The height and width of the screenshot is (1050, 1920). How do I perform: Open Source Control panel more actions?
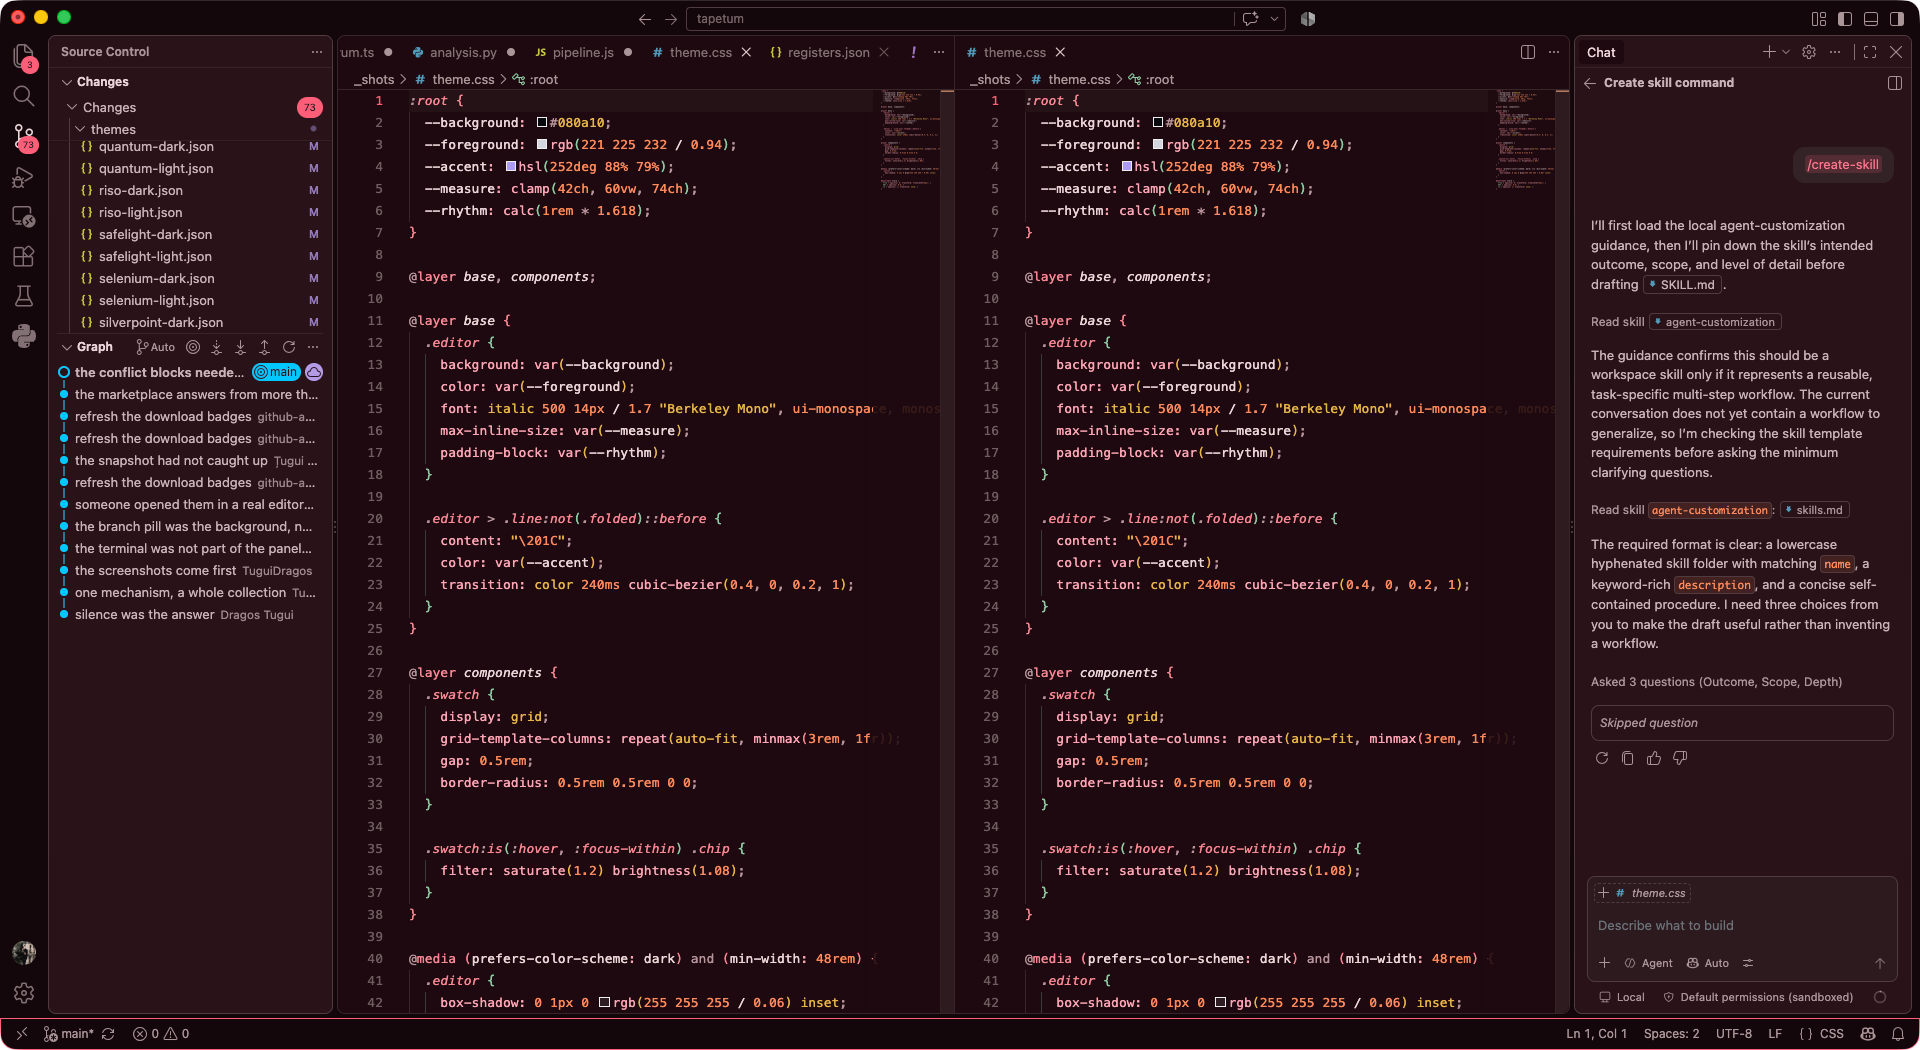coord(317,52)
